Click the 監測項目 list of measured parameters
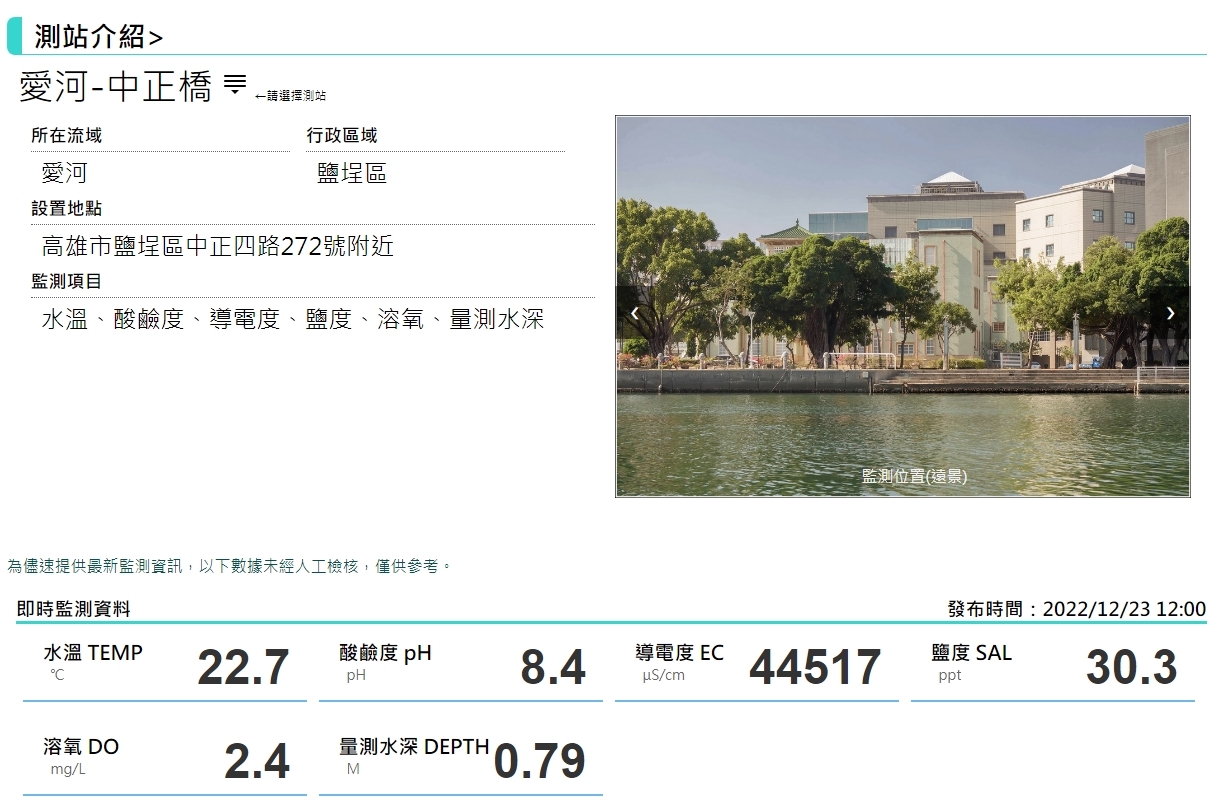The width and height of the screenshot is (1222, 804). tap(292, 320)
